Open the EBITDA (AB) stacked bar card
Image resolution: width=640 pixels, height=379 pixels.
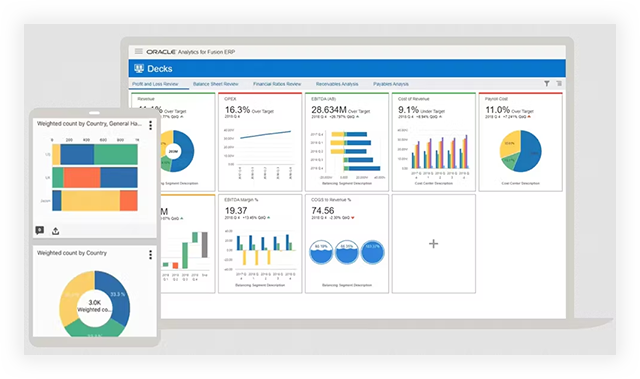(347, 142)
